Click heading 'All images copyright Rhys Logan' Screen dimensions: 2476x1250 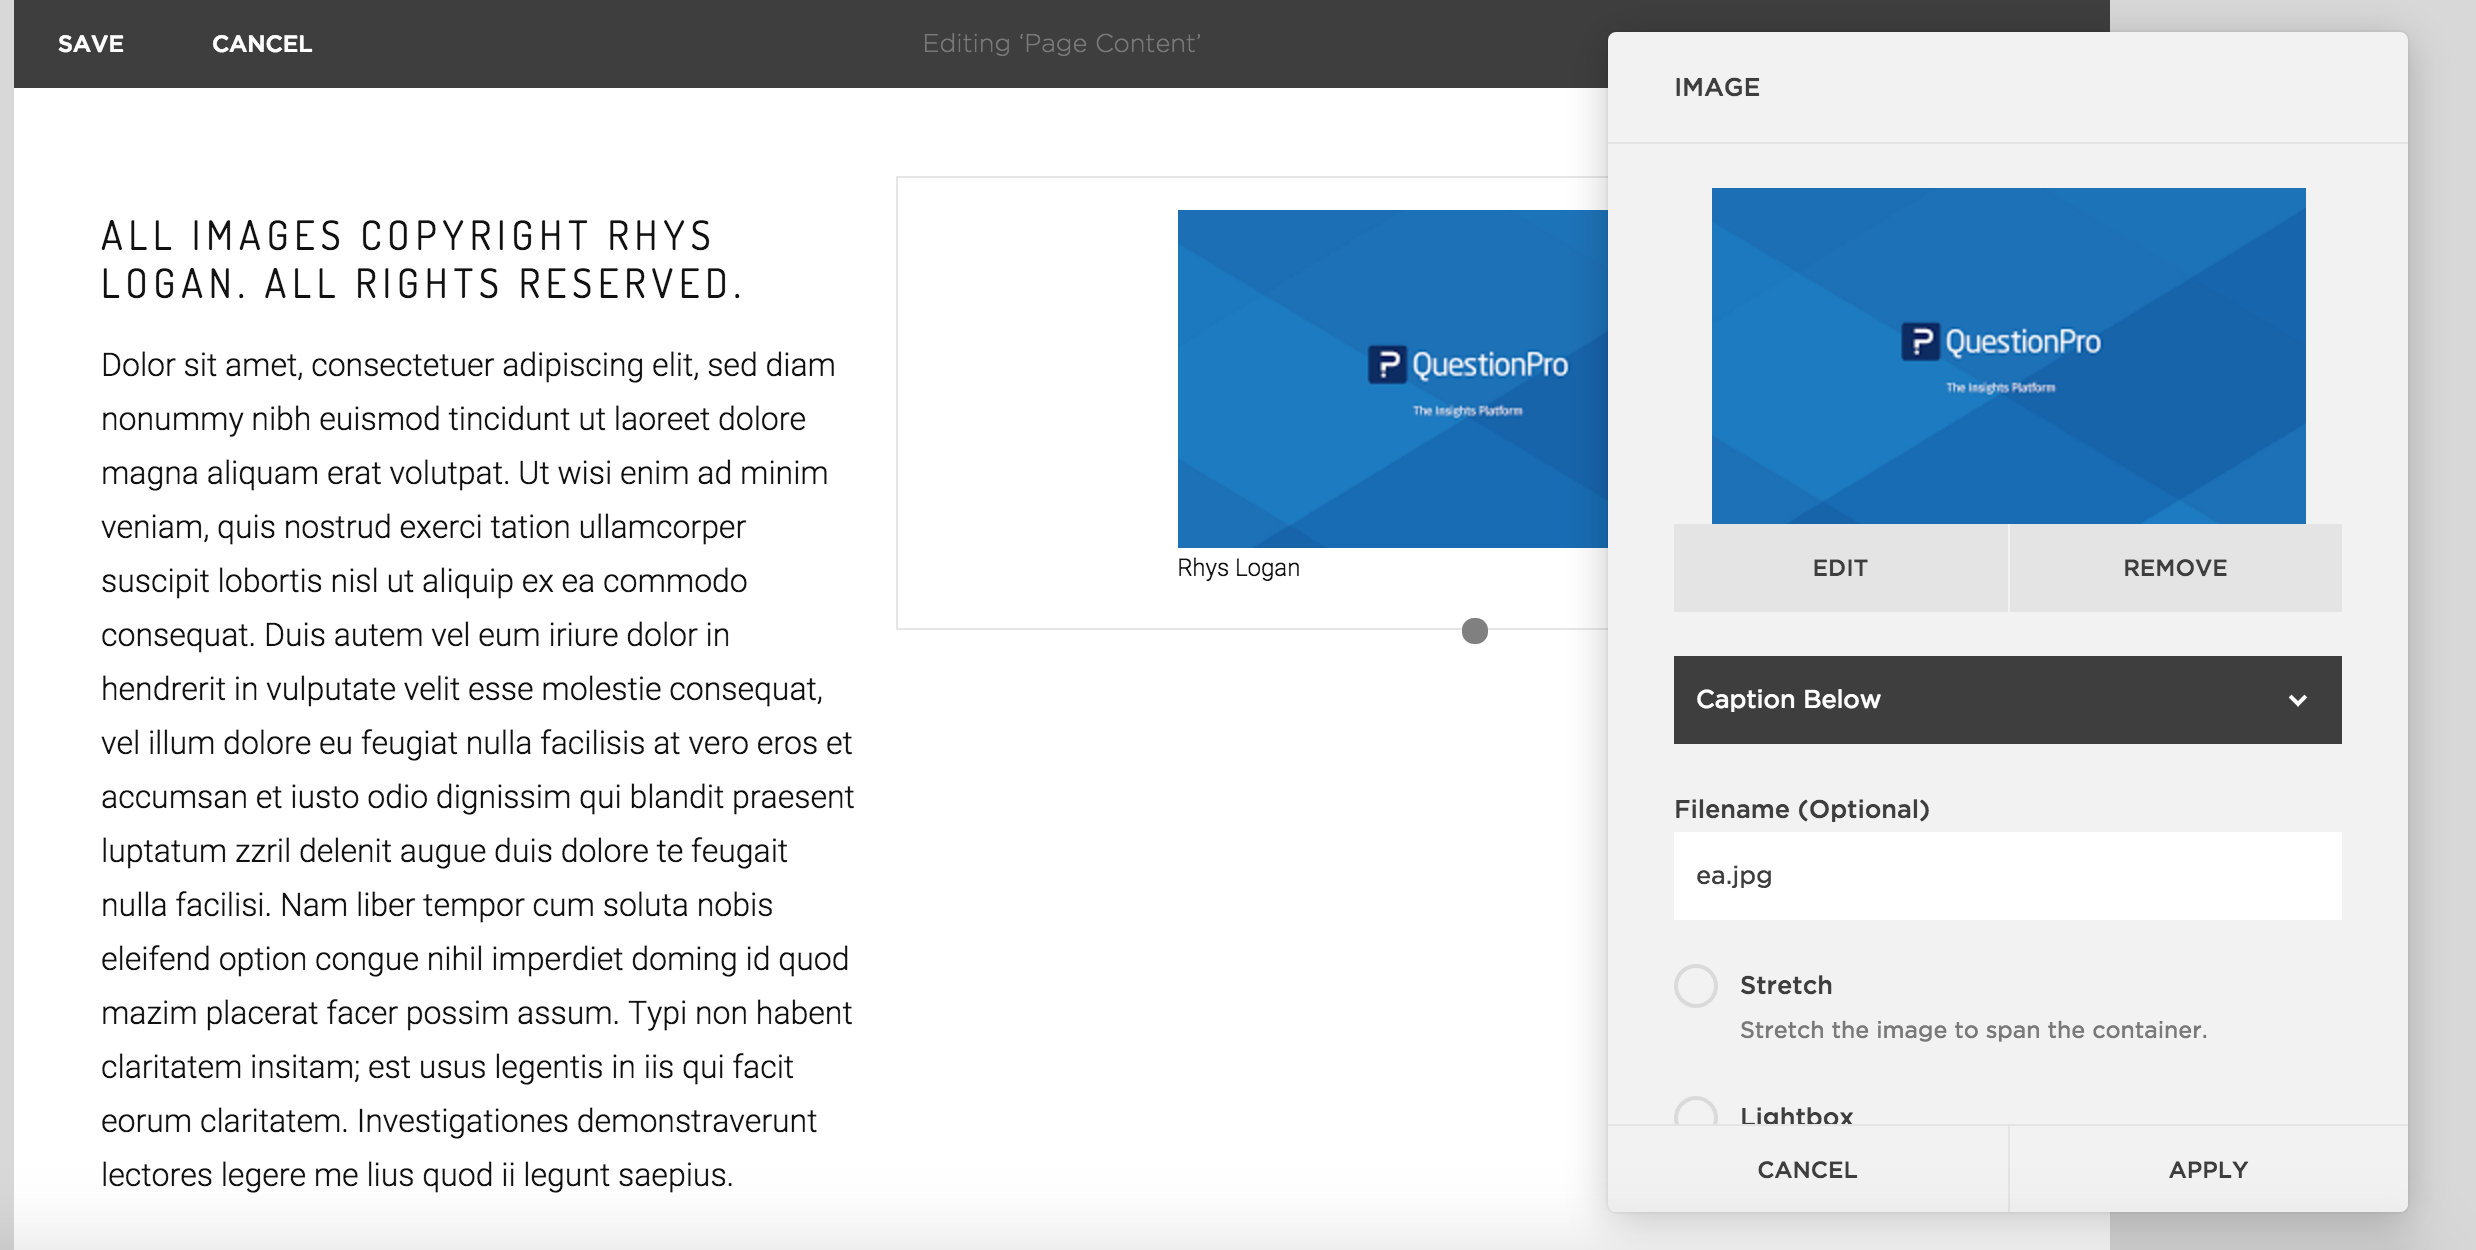(x=422, y=260)
